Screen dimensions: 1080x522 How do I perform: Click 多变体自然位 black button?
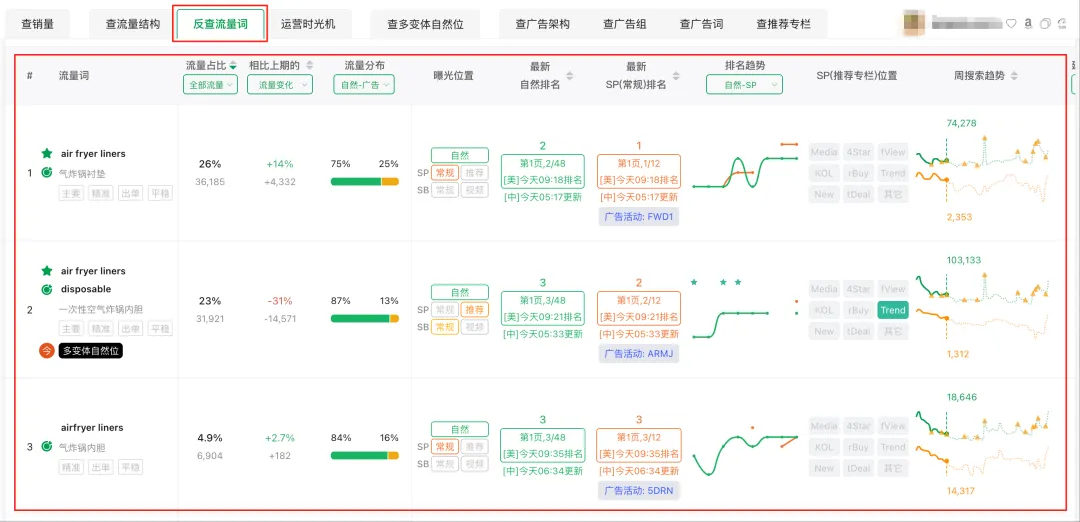[x=91, y=351]
